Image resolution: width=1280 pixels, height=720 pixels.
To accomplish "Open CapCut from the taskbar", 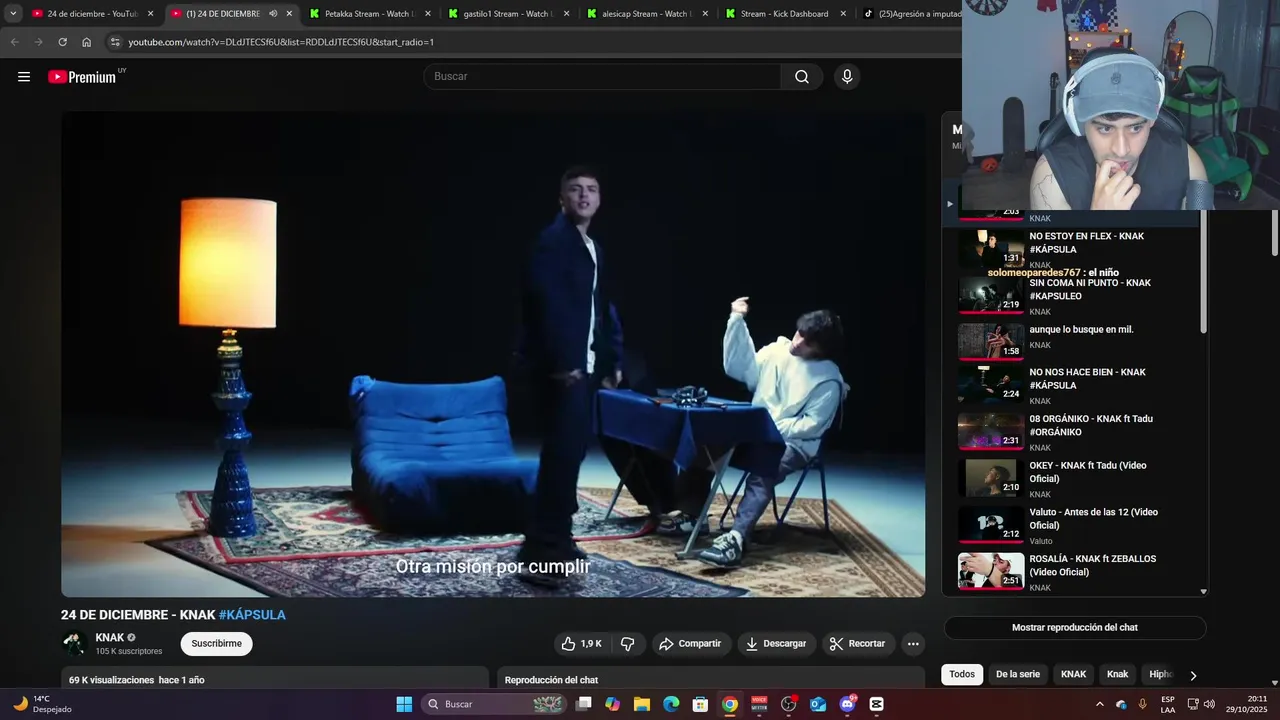I will [877, 704].
